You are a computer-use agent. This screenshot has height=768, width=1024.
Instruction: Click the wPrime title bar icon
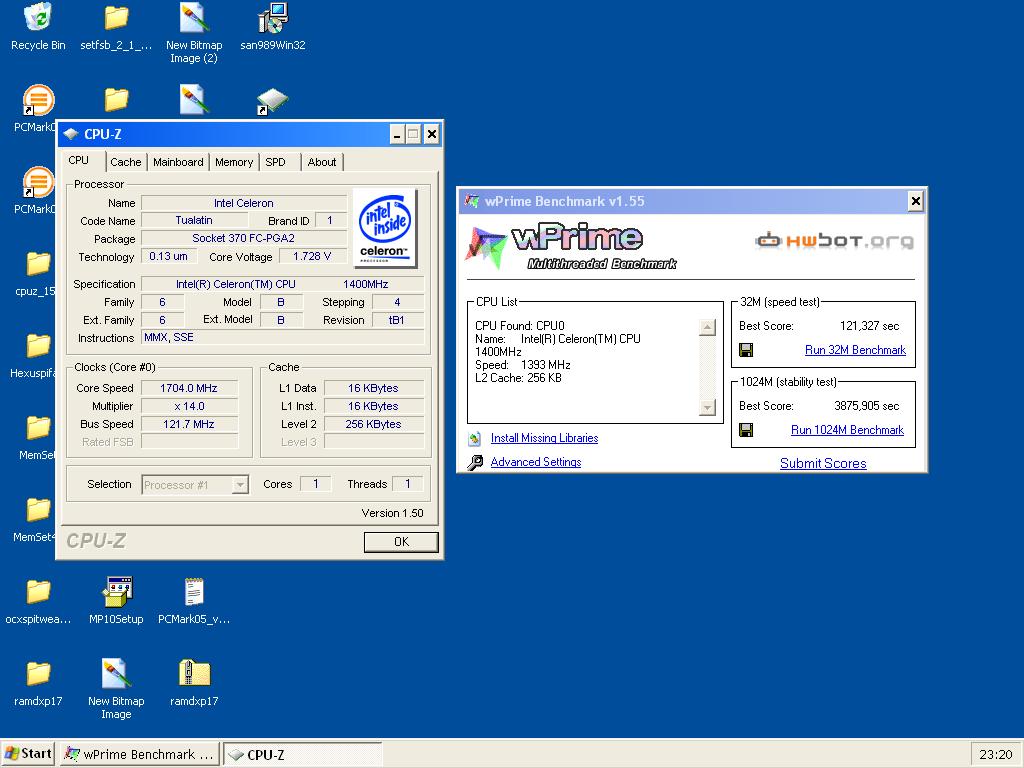coord(472,201)
